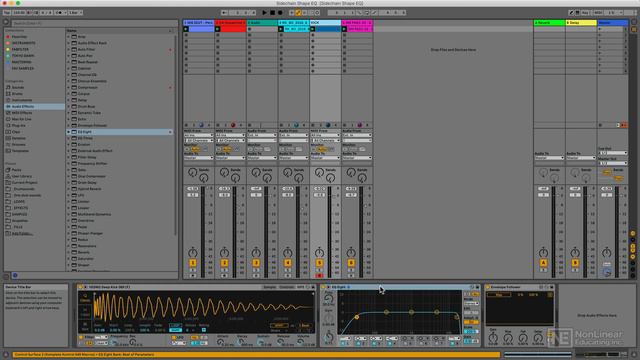Open track 3 Audio From dropdown
Viewport: 640px width, 360px height.
coord(262,135)
